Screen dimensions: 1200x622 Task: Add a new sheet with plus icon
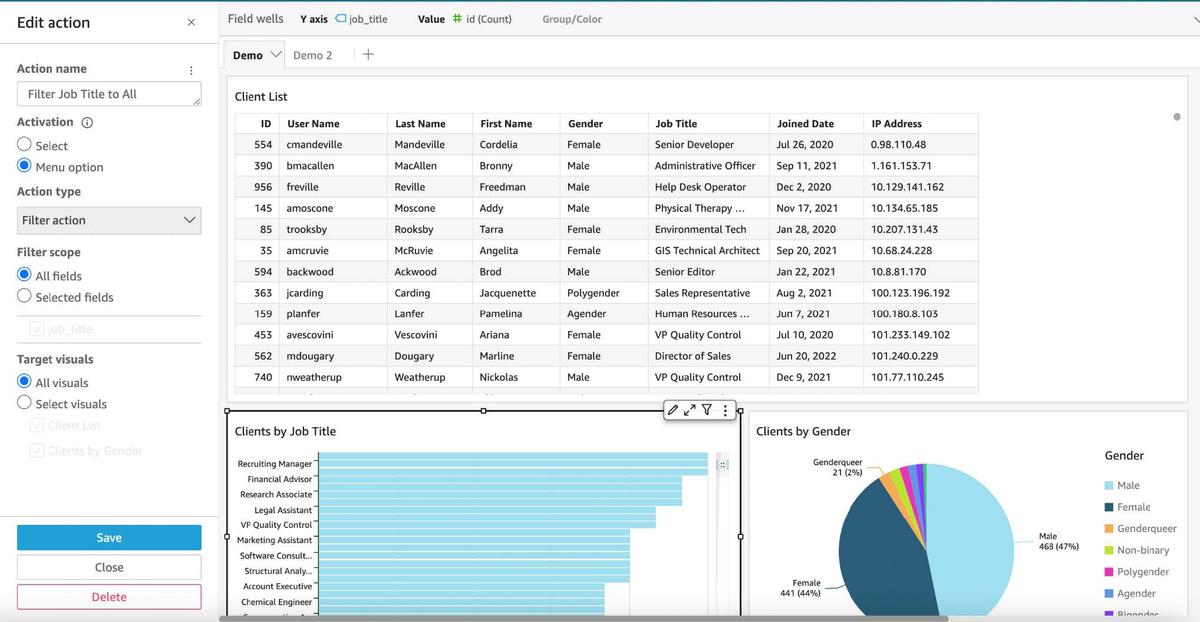click(368, 55)
